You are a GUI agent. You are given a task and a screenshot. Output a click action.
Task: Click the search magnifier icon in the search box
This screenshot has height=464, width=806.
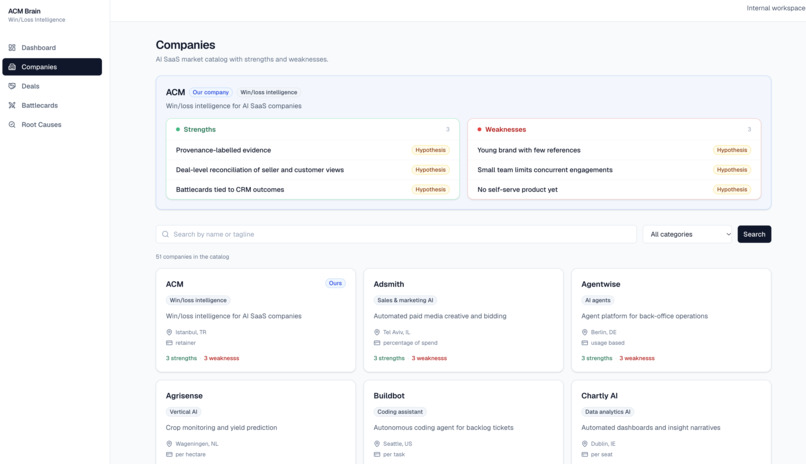tap(166, 234)
